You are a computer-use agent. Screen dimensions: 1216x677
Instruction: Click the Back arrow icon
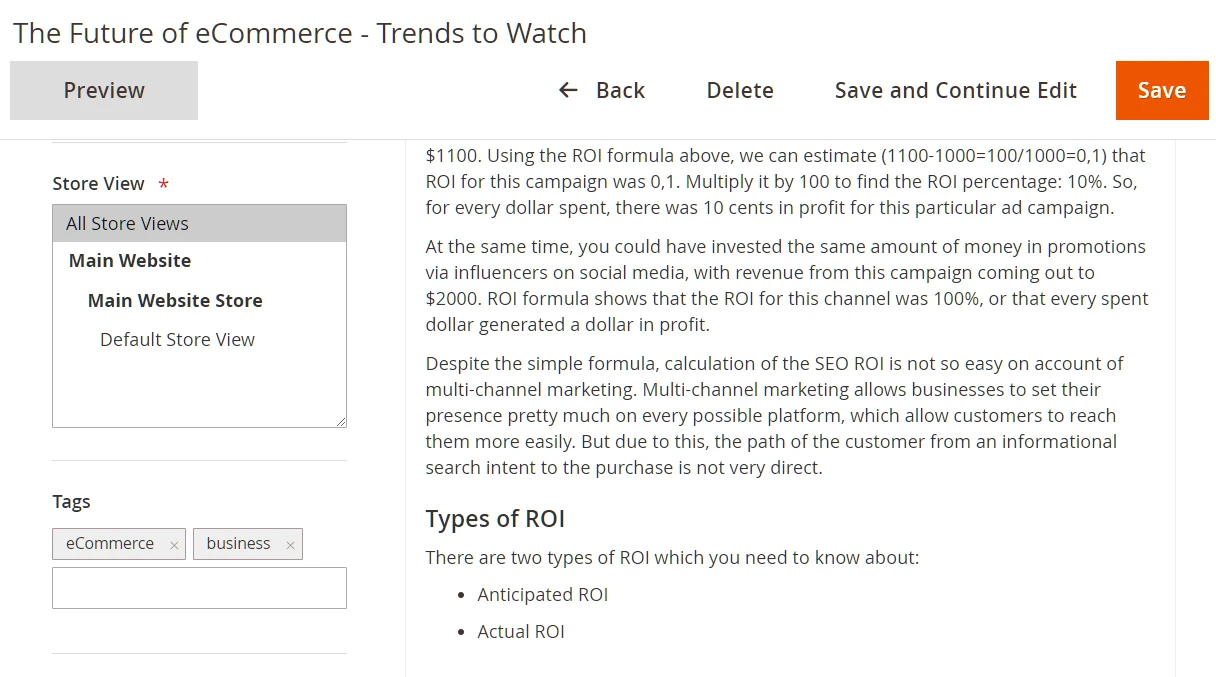568,90
